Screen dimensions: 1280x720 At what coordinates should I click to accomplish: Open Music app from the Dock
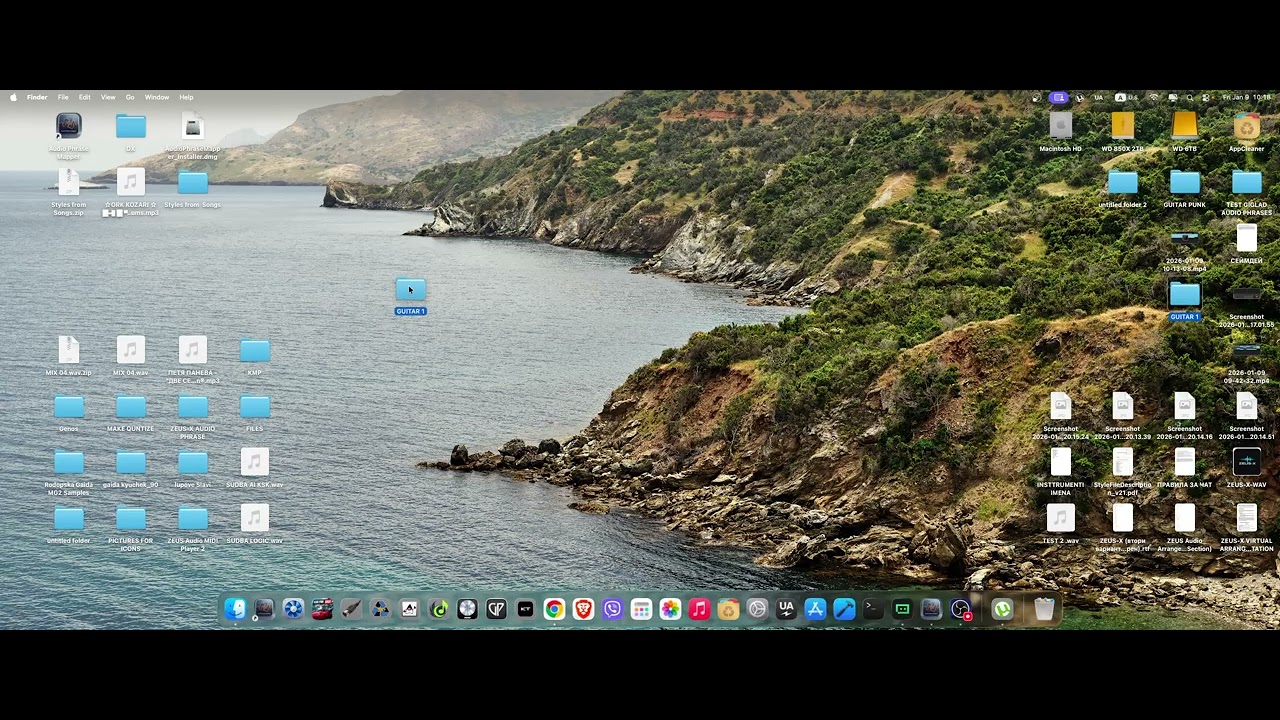point(699,609)
